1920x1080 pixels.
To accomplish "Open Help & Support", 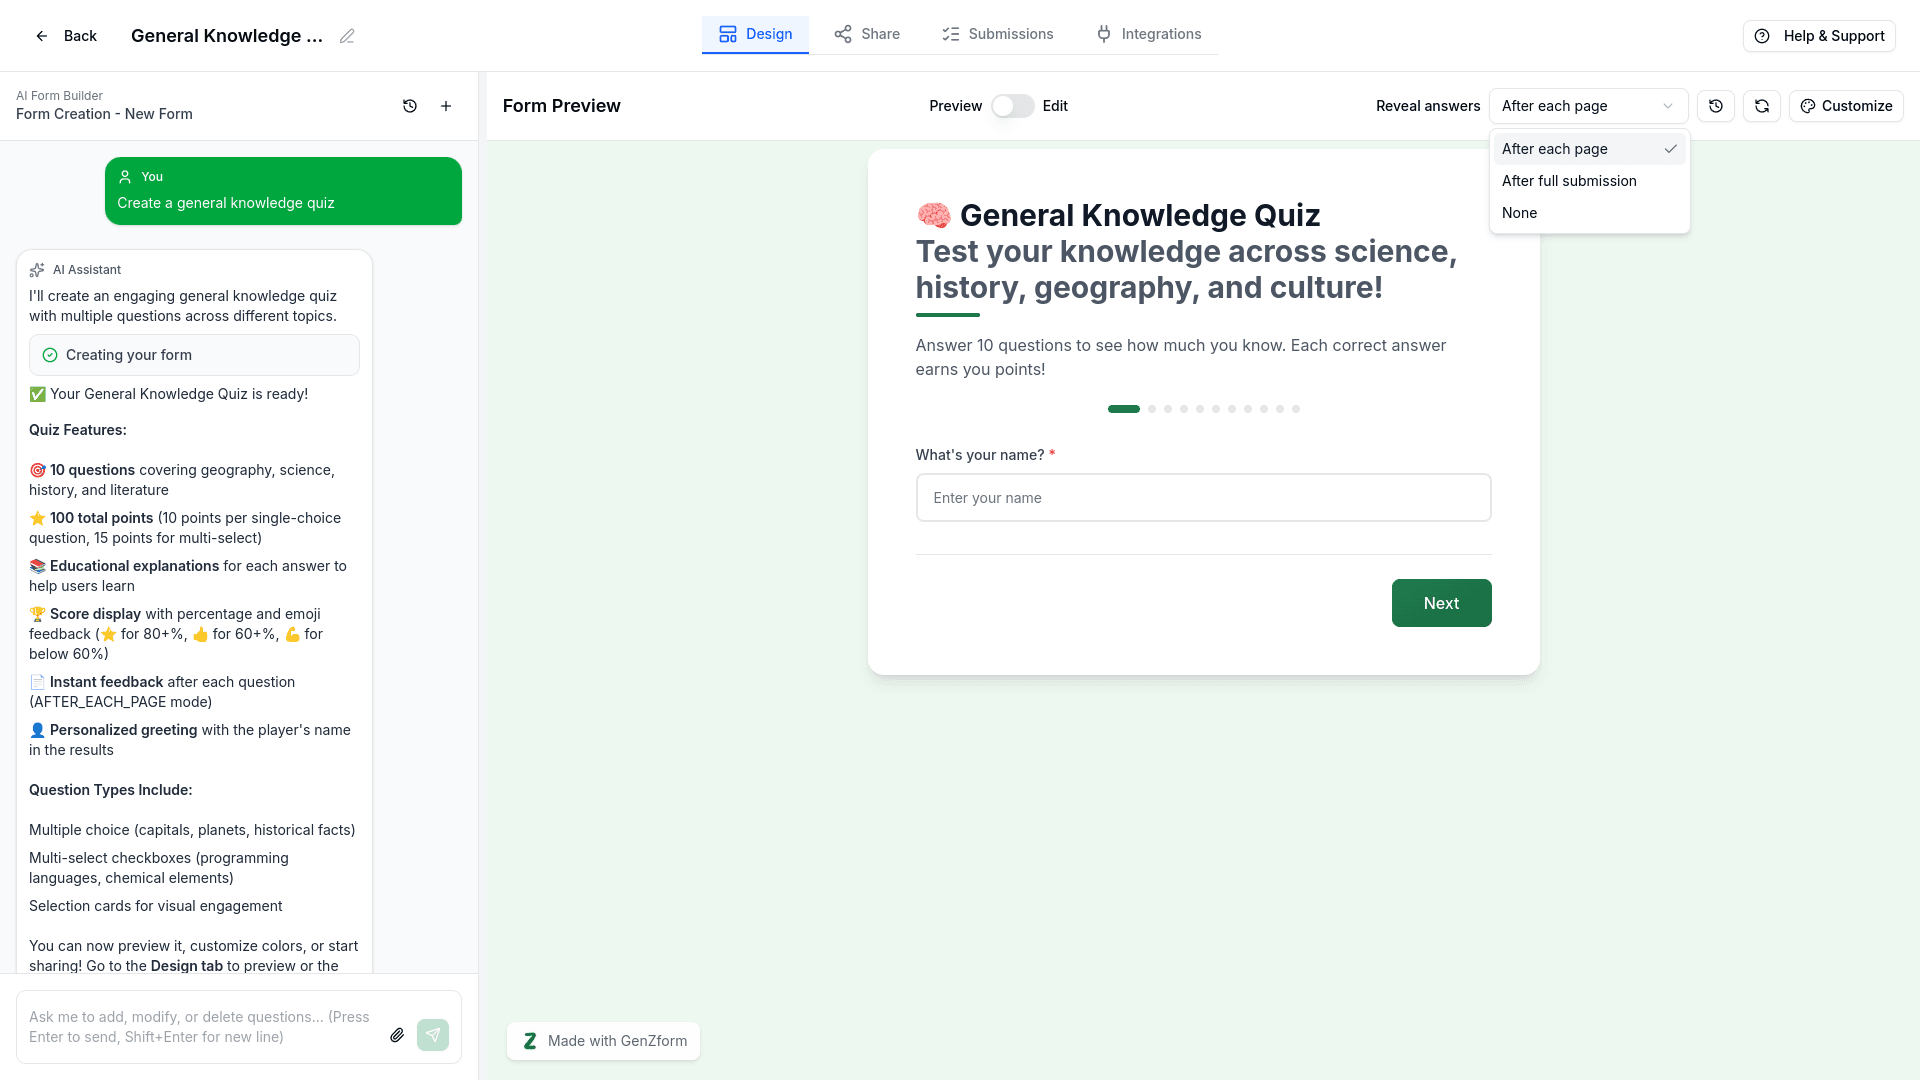I will [x=1819, y=35].
